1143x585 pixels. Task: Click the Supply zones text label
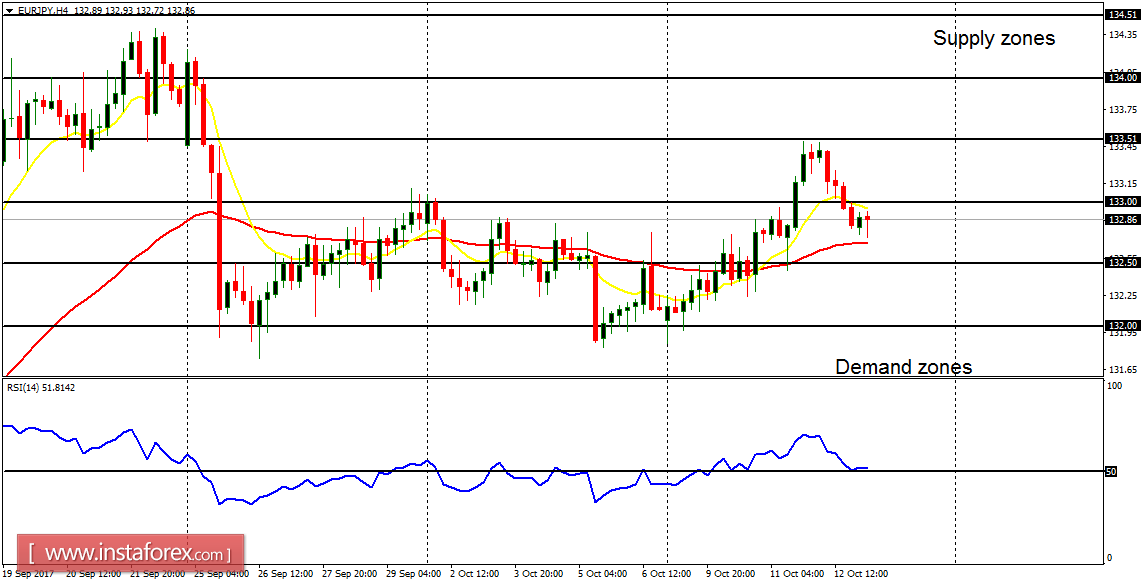coord(993,38)
